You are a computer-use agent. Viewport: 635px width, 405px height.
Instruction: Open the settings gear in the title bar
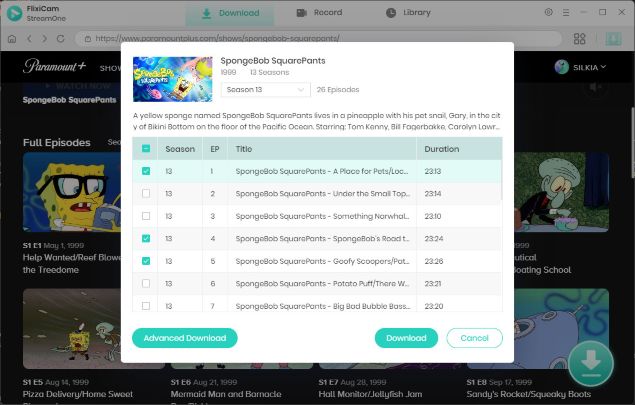coord(548,12)
